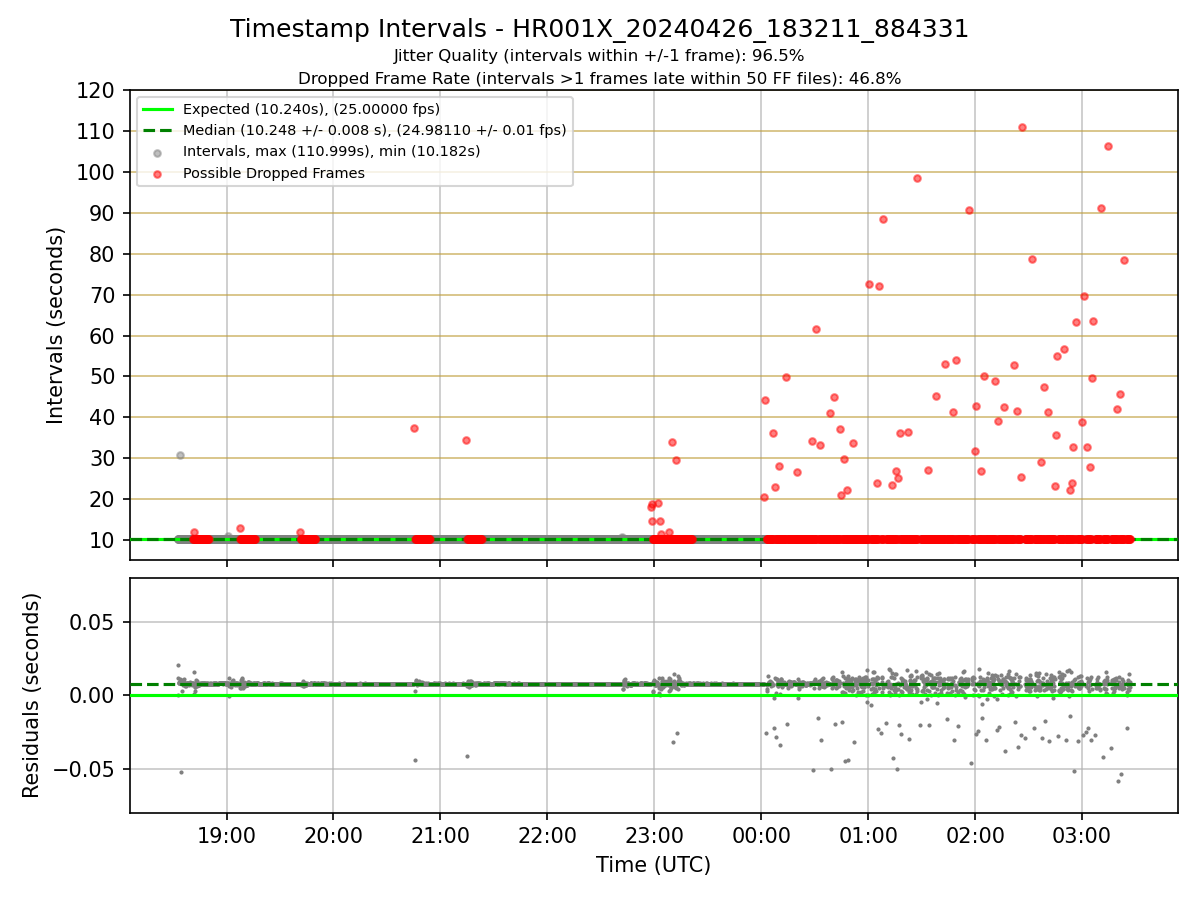This screenshot has width=1200, height=900.
Task: Click the "01:00" time tick label
Action: pos(868,834)
